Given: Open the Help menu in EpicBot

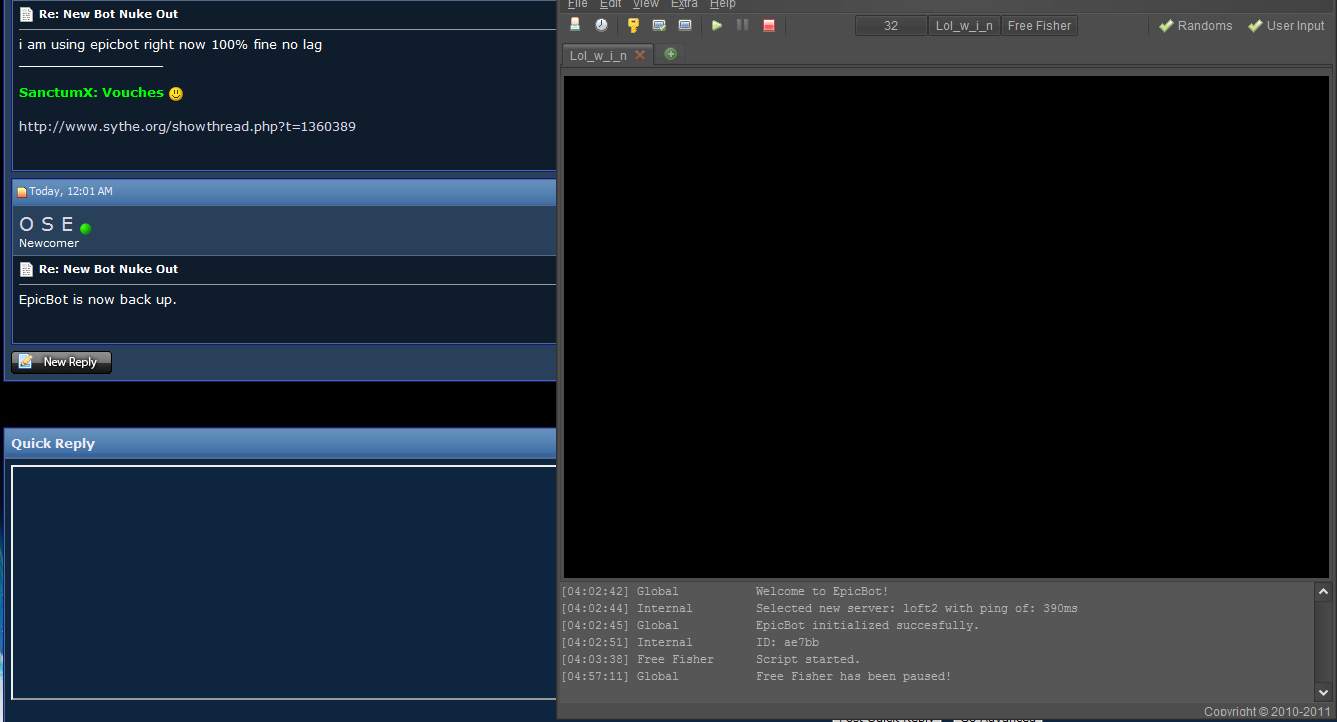Looking at the screenshot, I should click(x=722, y=4).
